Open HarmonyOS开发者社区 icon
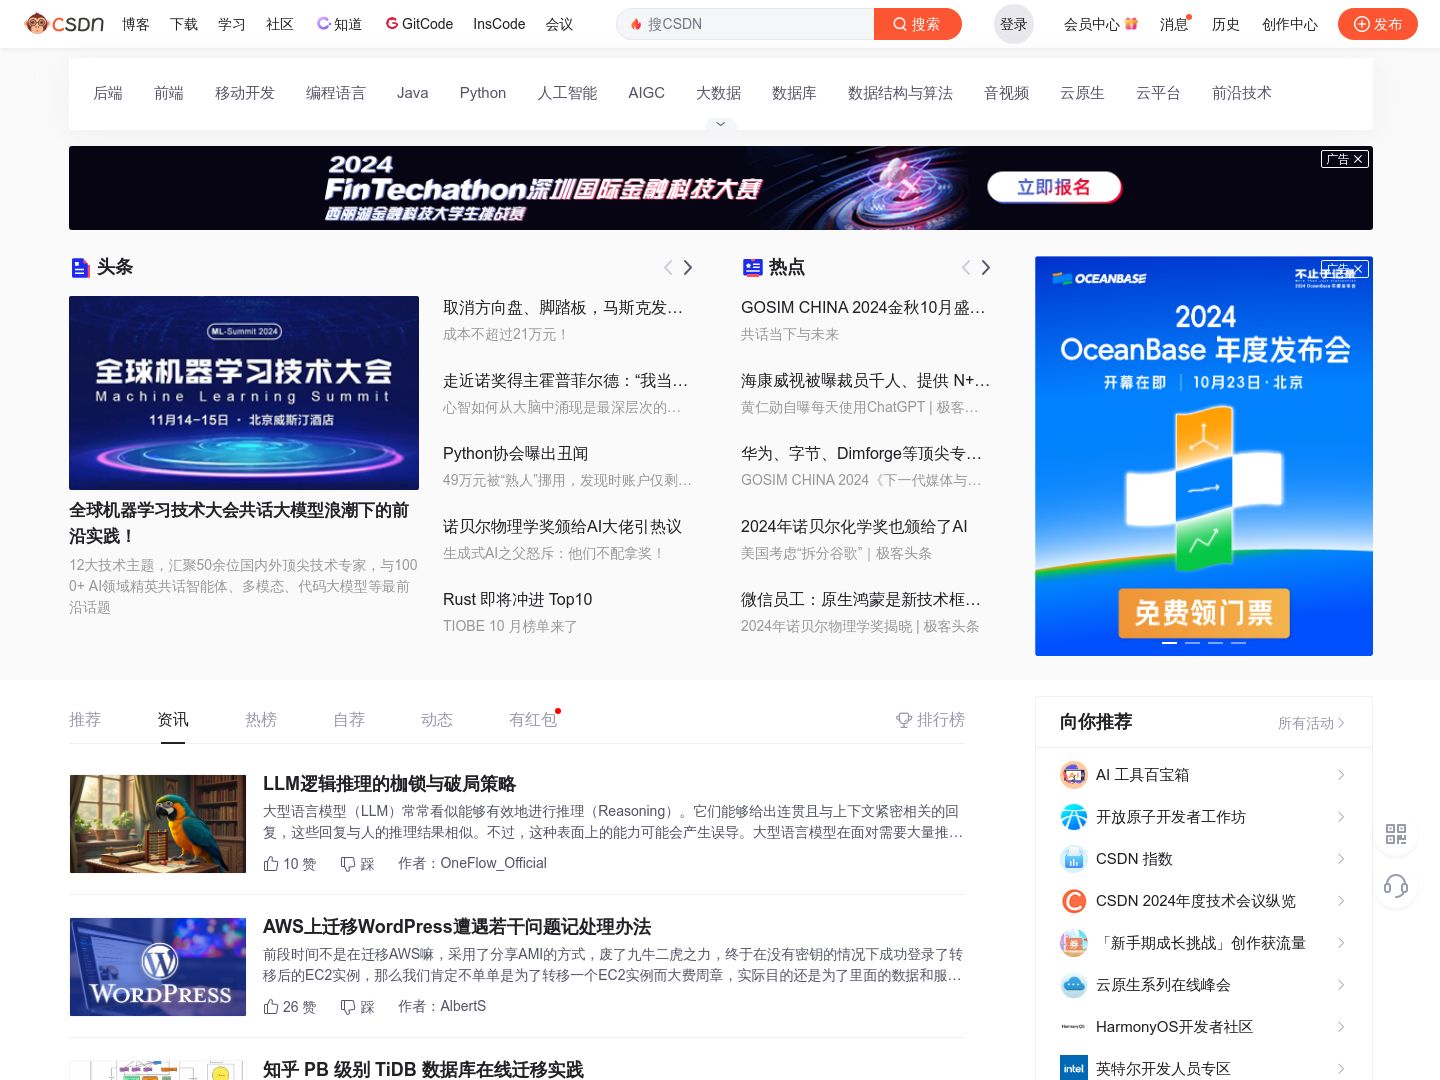Image resolution: width=1440 pixels, height=1080 pixels. 1073,1027
